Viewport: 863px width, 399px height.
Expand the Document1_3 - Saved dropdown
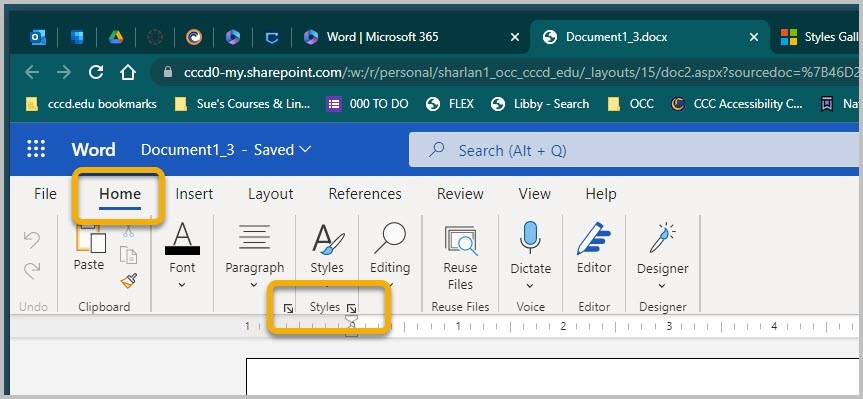click(x=226, y=150)
